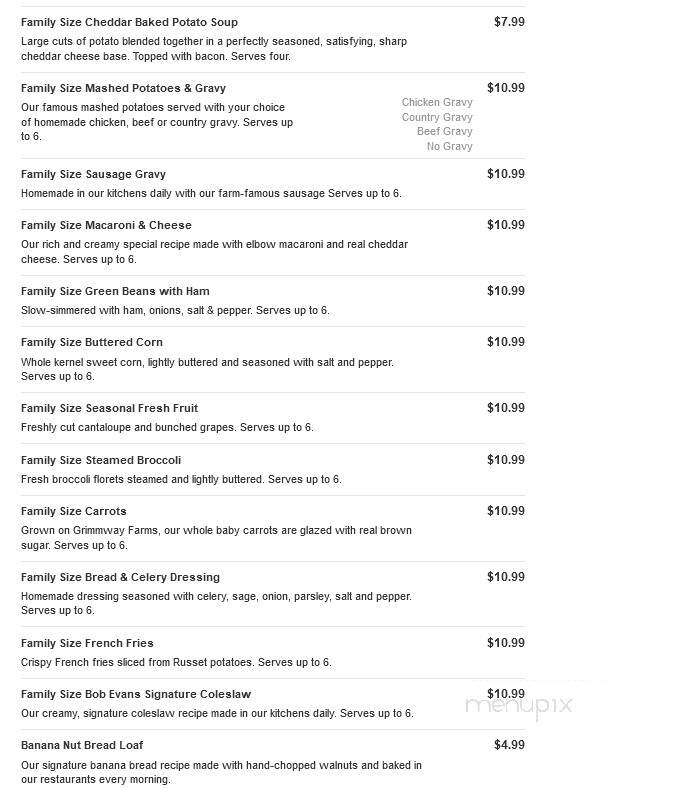The width and height of the screenshot is (698, 788).
Task: Click Banana Nut Bread Loaf title
Action: point(82,745)
